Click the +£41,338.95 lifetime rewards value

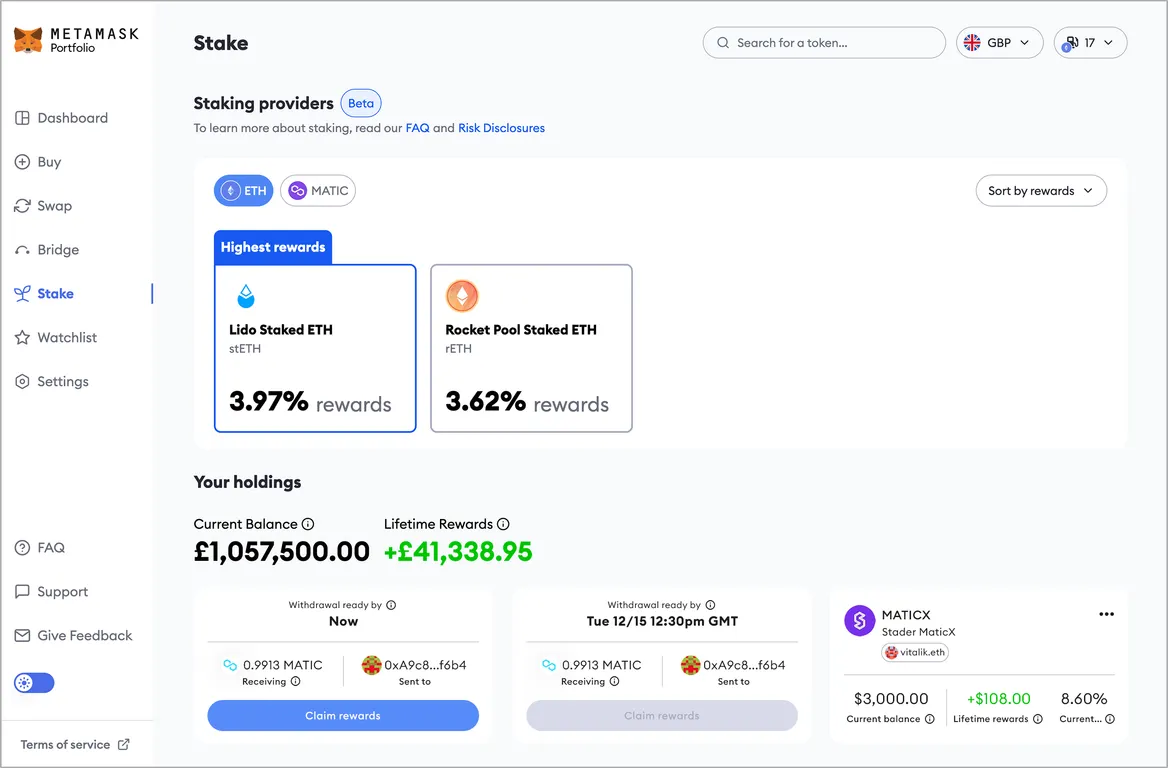[x=458, y=551]
